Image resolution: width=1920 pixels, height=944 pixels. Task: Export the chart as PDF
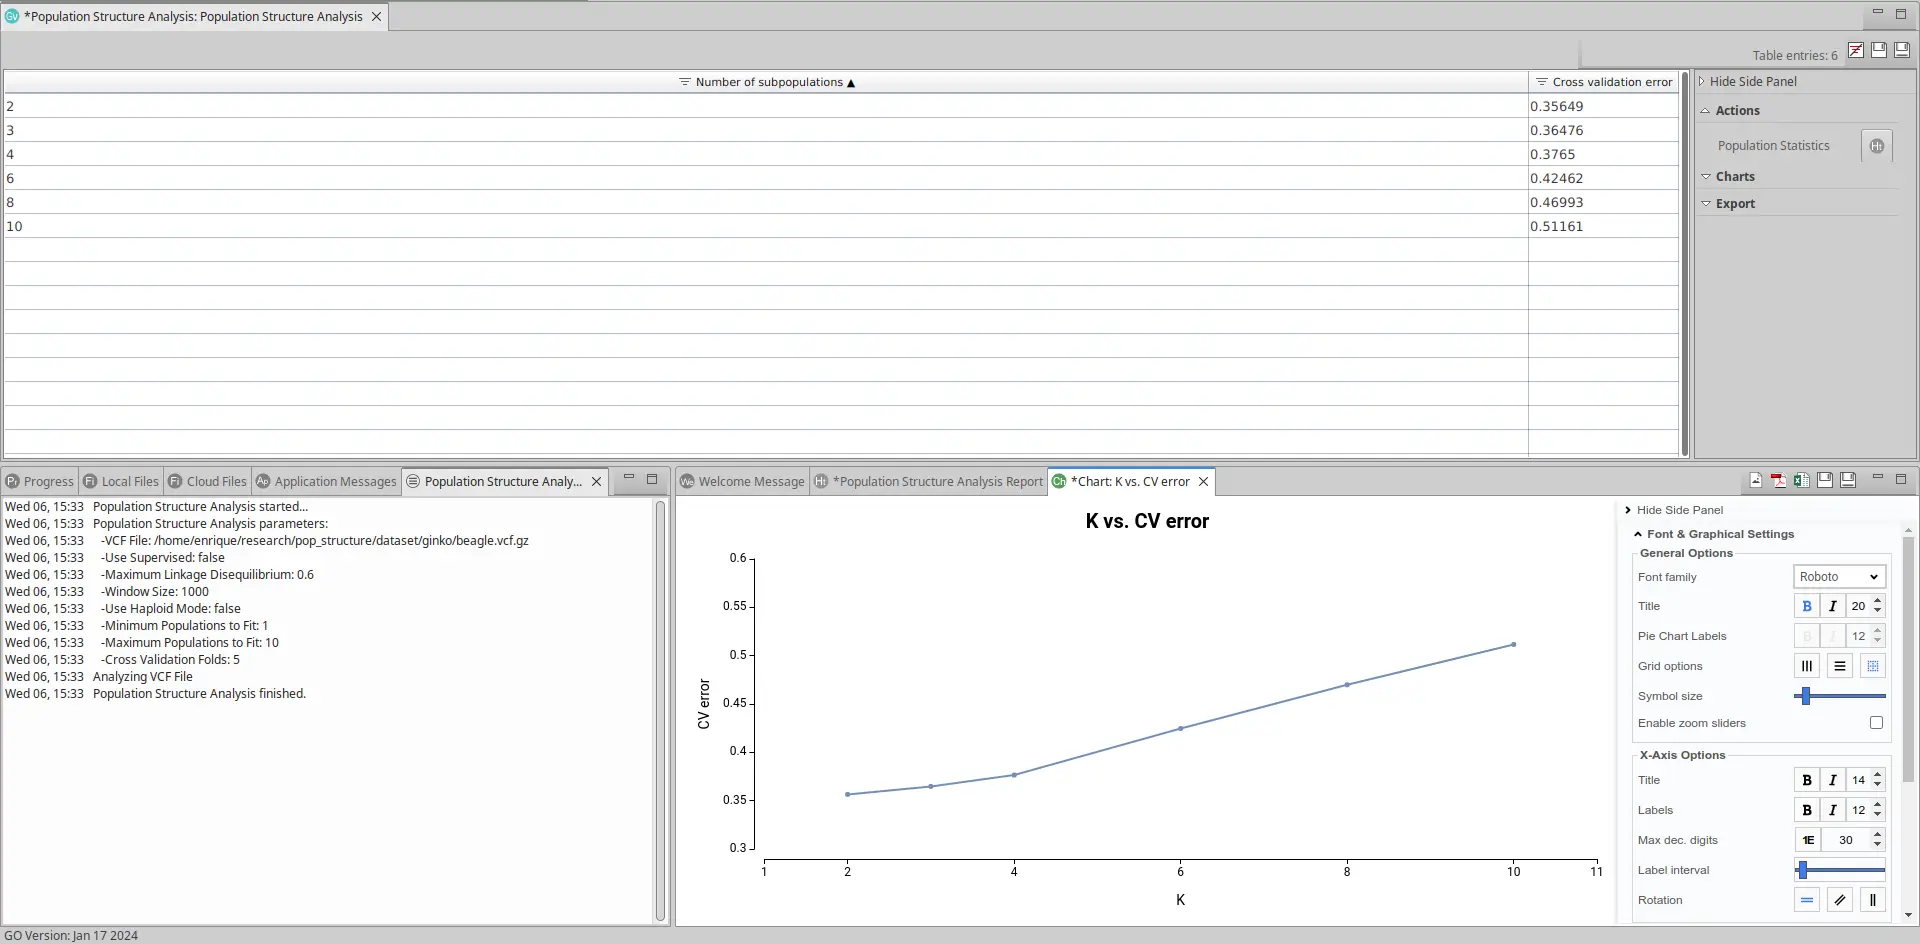click(1778, 481)
